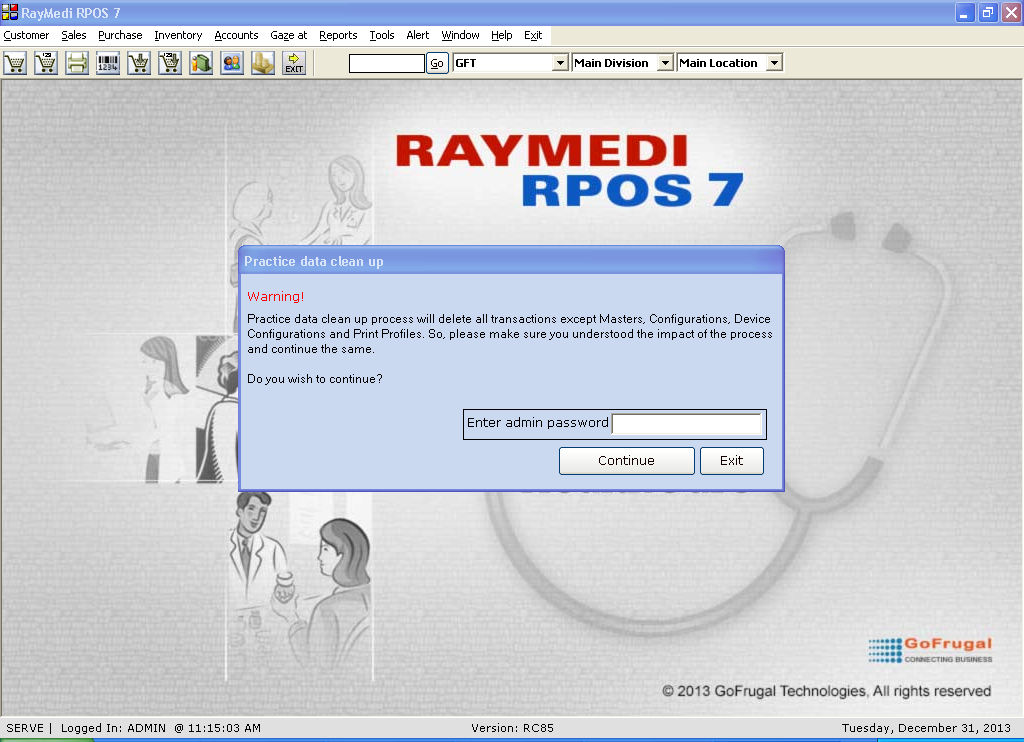Click the 'Practice data clean up' dialog title

(x=313, y=261)
